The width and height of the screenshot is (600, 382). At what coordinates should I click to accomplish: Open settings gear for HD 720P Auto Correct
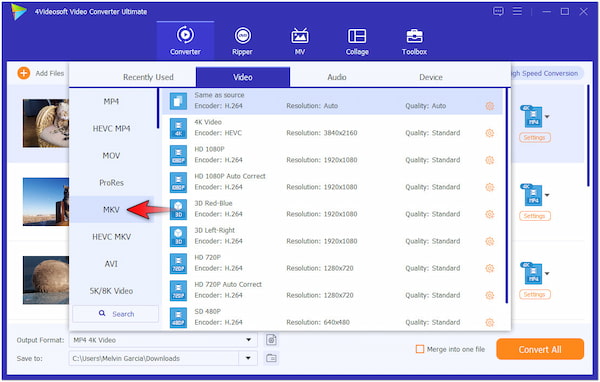(489, 295)
